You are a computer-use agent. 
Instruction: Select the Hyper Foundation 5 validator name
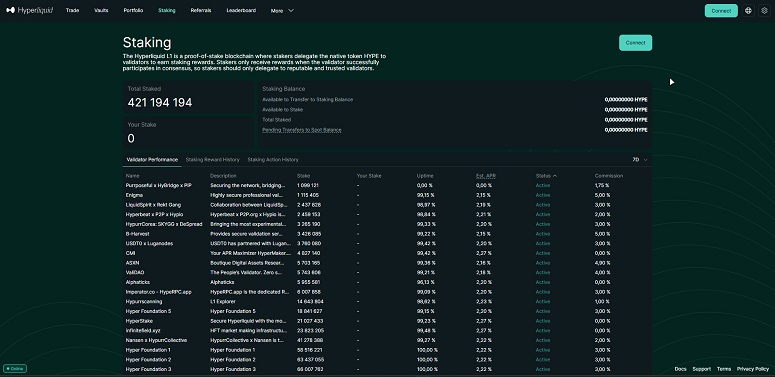click(148, 311)
